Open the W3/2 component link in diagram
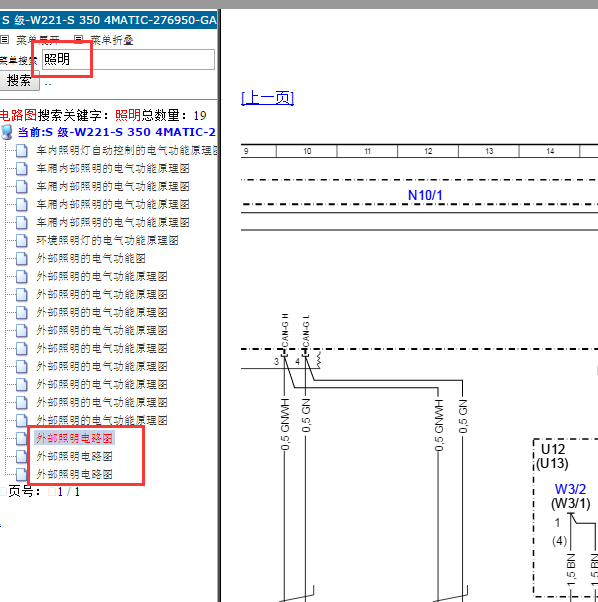The image size is (598, 602). click(570, 489)
